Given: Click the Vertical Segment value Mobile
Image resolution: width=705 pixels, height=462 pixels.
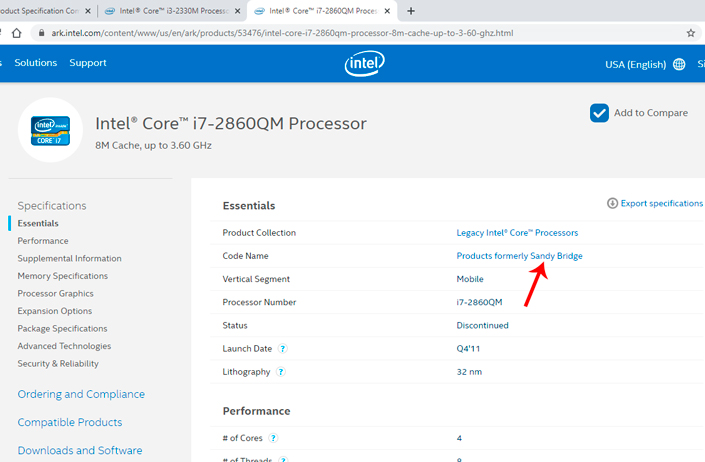Looking at the screenshot, I should pyautogui.click(x=470, y=279).
